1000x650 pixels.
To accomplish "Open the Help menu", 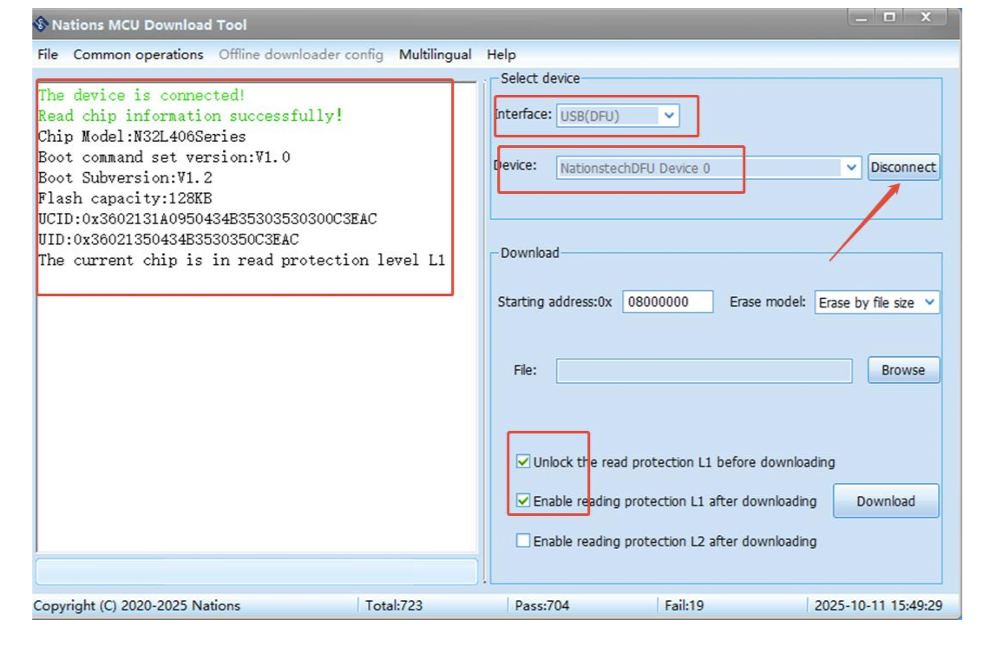I will [501, 55].
